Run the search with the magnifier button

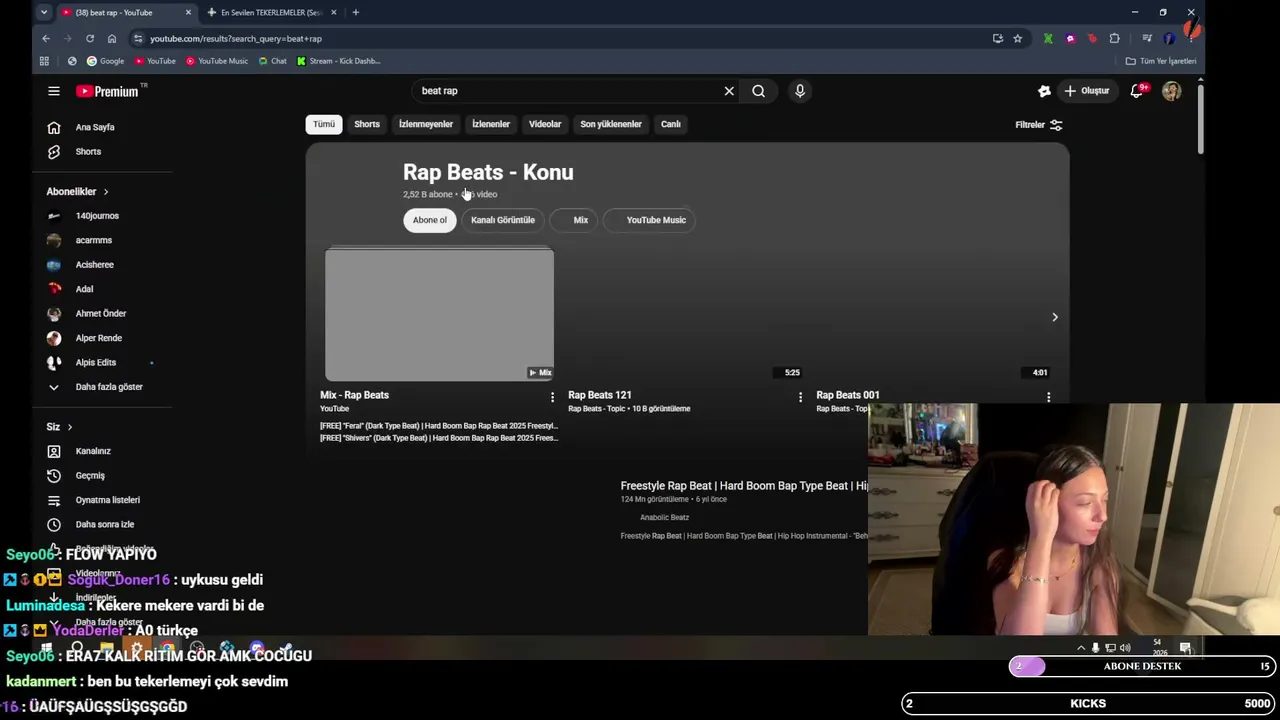[759, 91]
